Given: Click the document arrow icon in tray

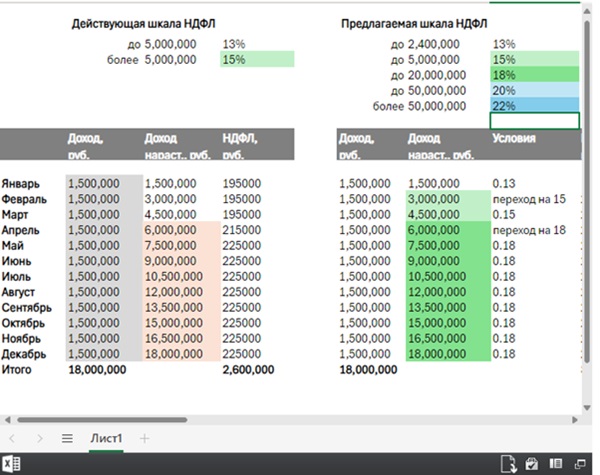Looking at the screenshot, I should click(508, 463).
